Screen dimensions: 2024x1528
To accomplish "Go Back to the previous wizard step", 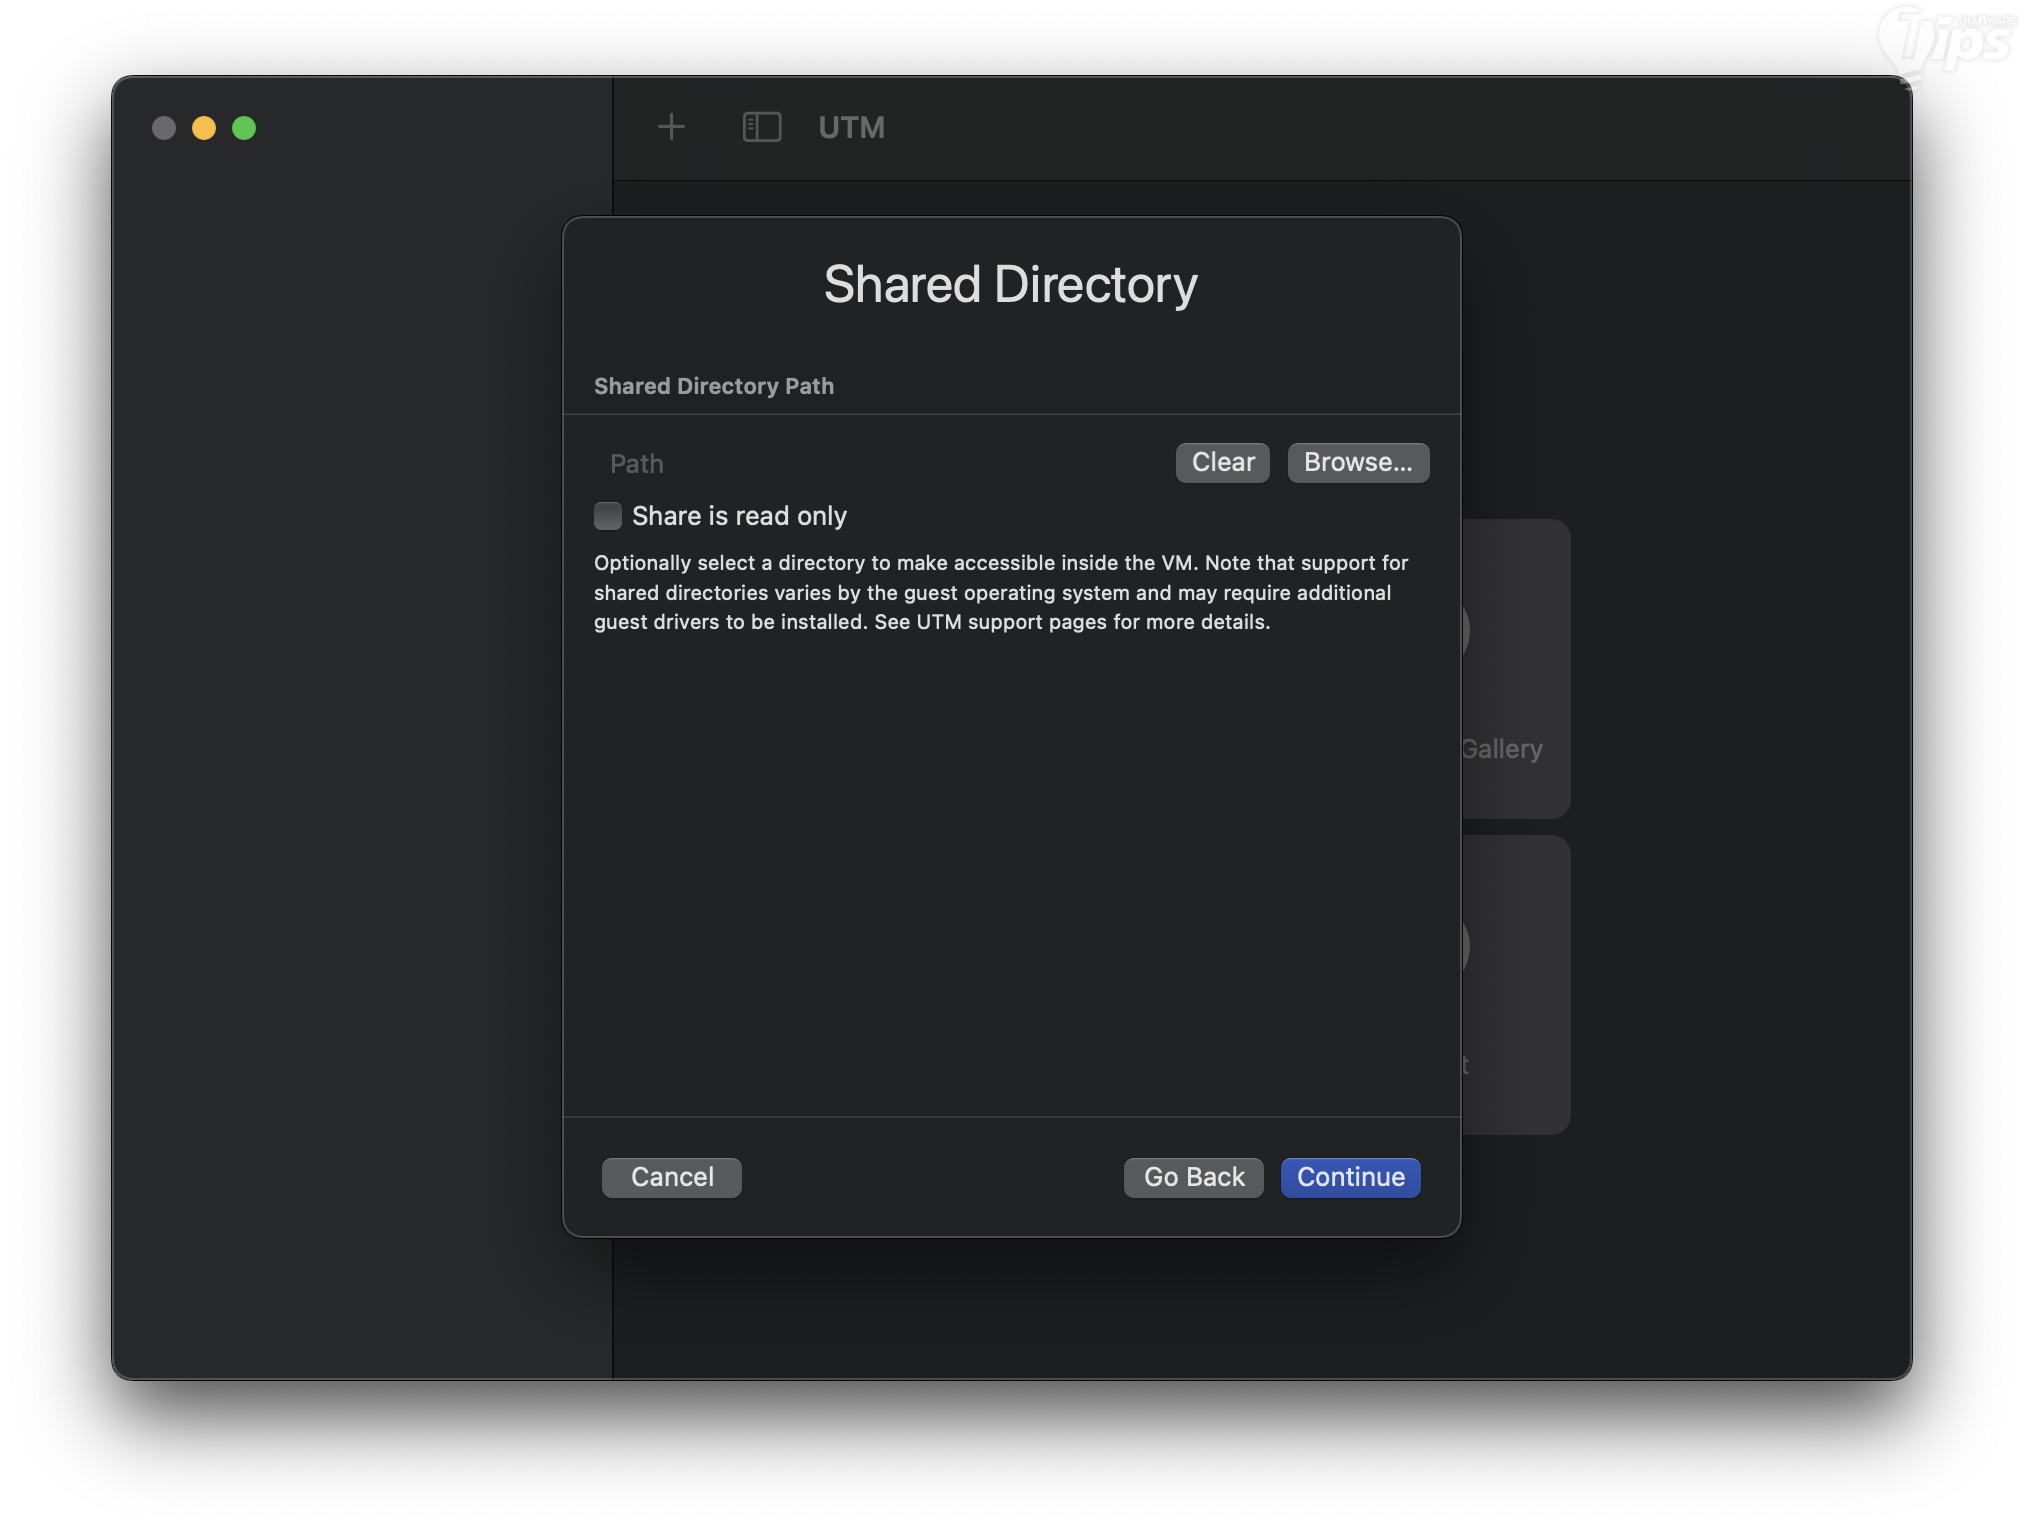I will [x=1193, y=1177].
